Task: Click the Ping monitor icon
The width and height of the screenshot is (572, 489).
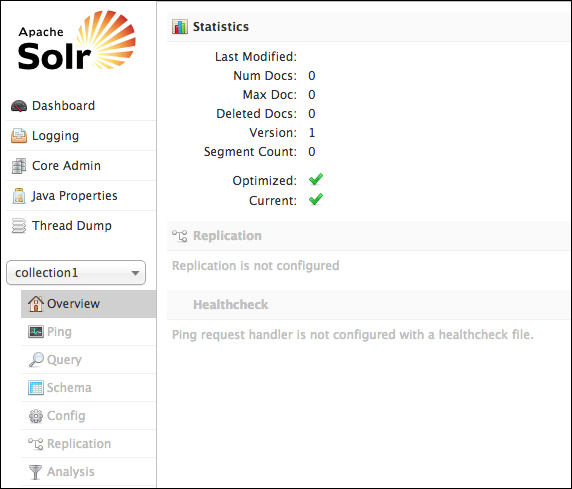Action: pyautogui.click(x=36, y=332)
